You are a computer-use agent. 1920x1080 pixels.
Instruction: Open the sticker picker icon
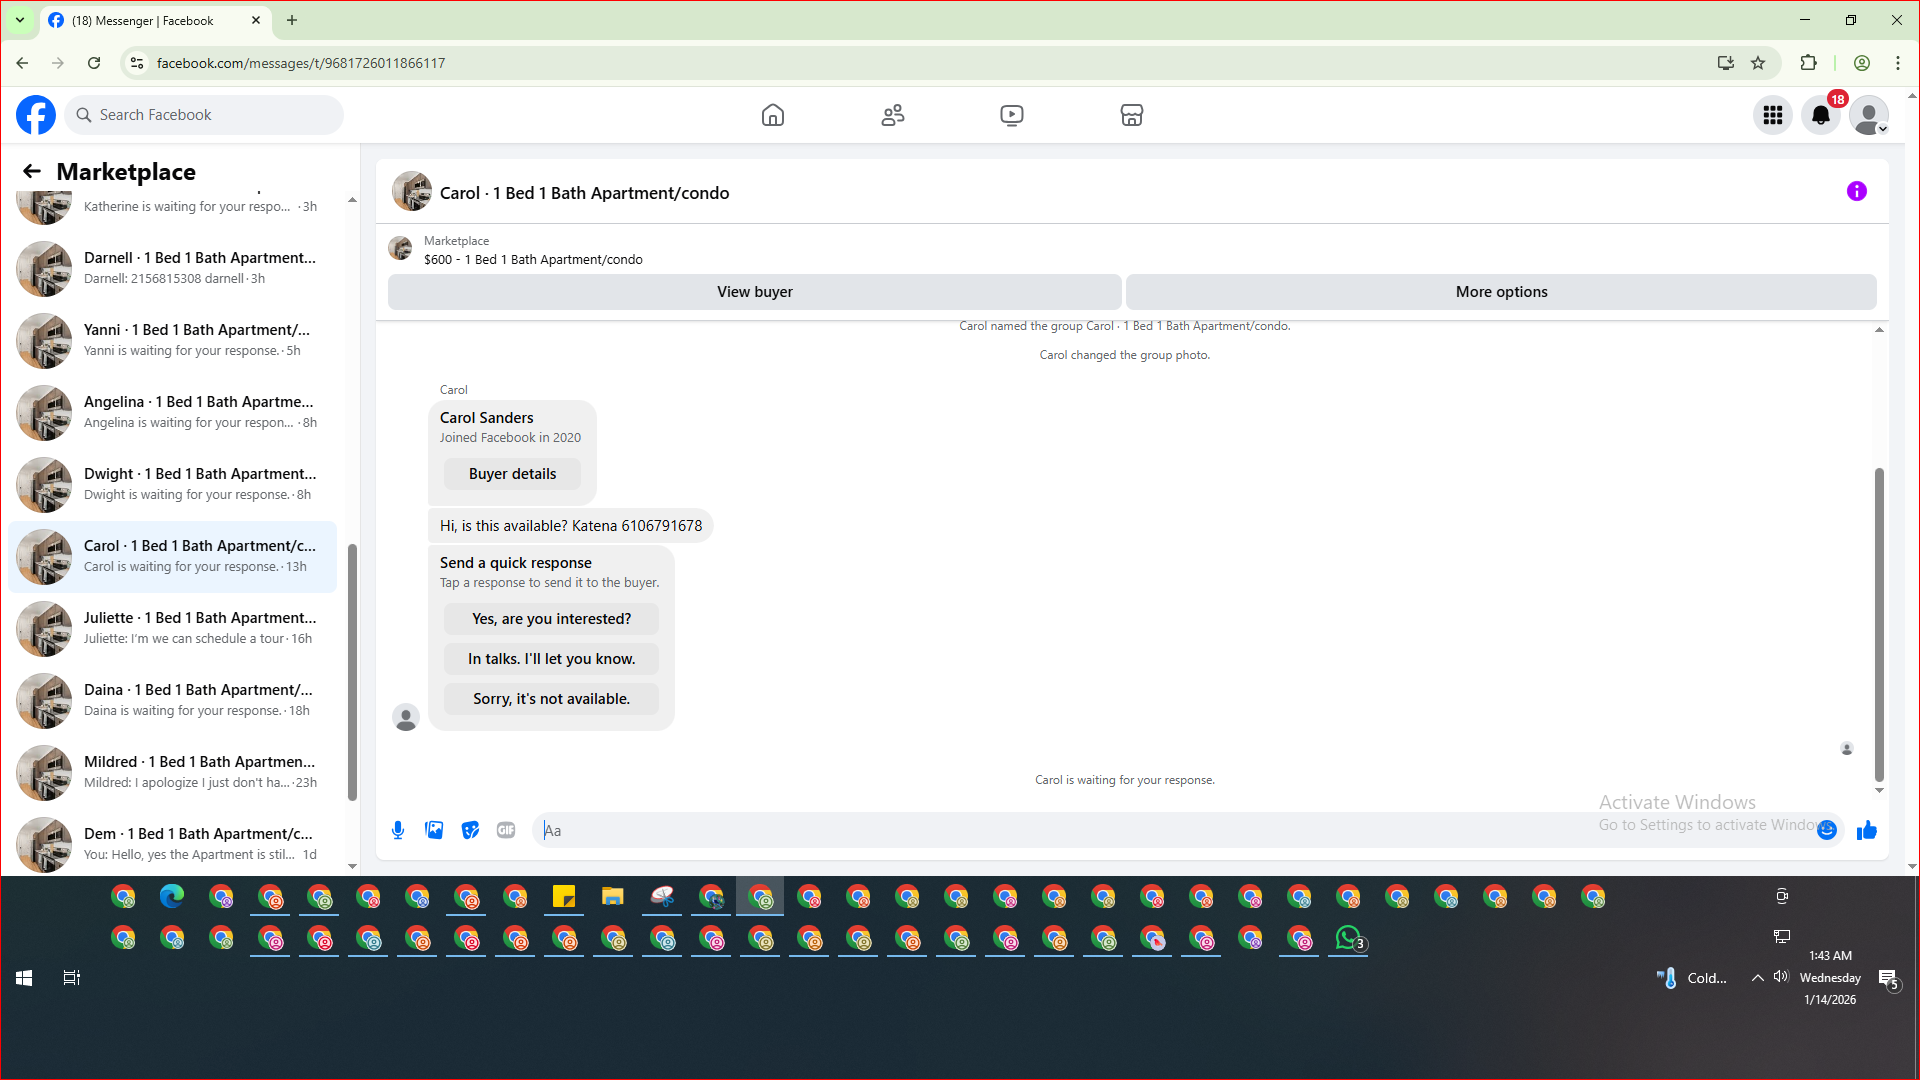click(x=470, y=830)
